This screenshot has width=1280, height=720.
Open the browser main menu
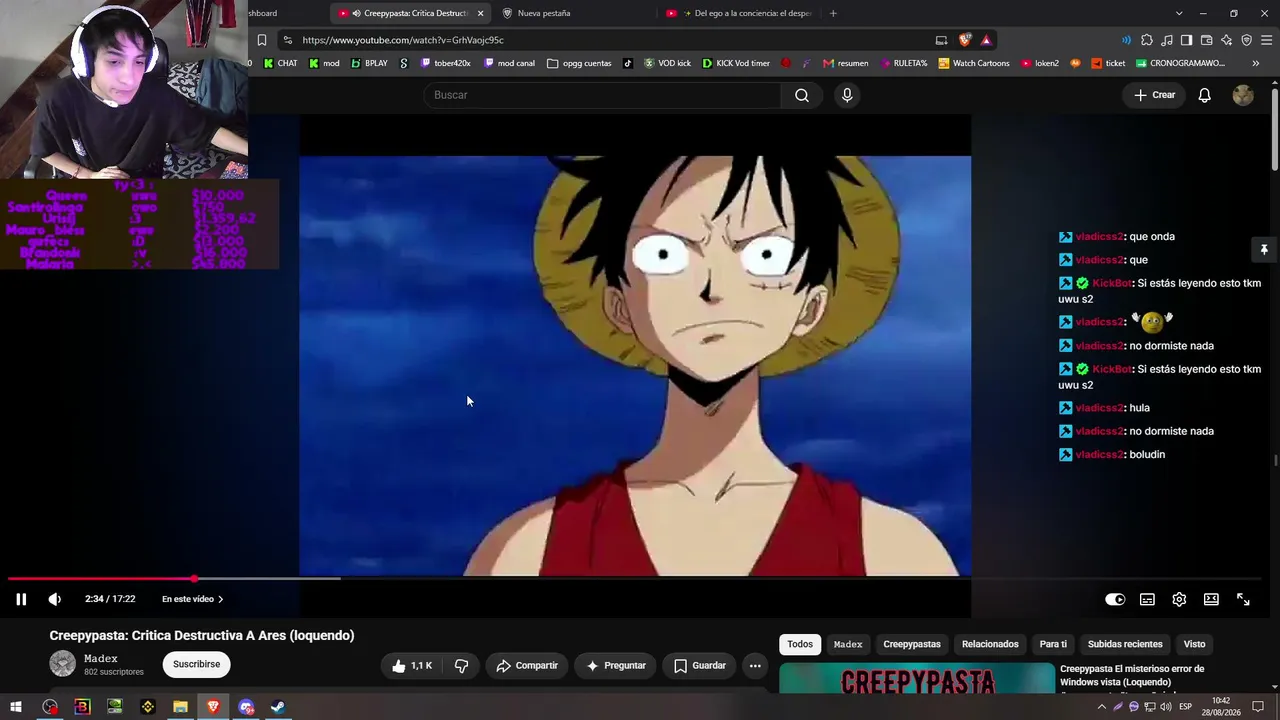(x=1267, y=40)
